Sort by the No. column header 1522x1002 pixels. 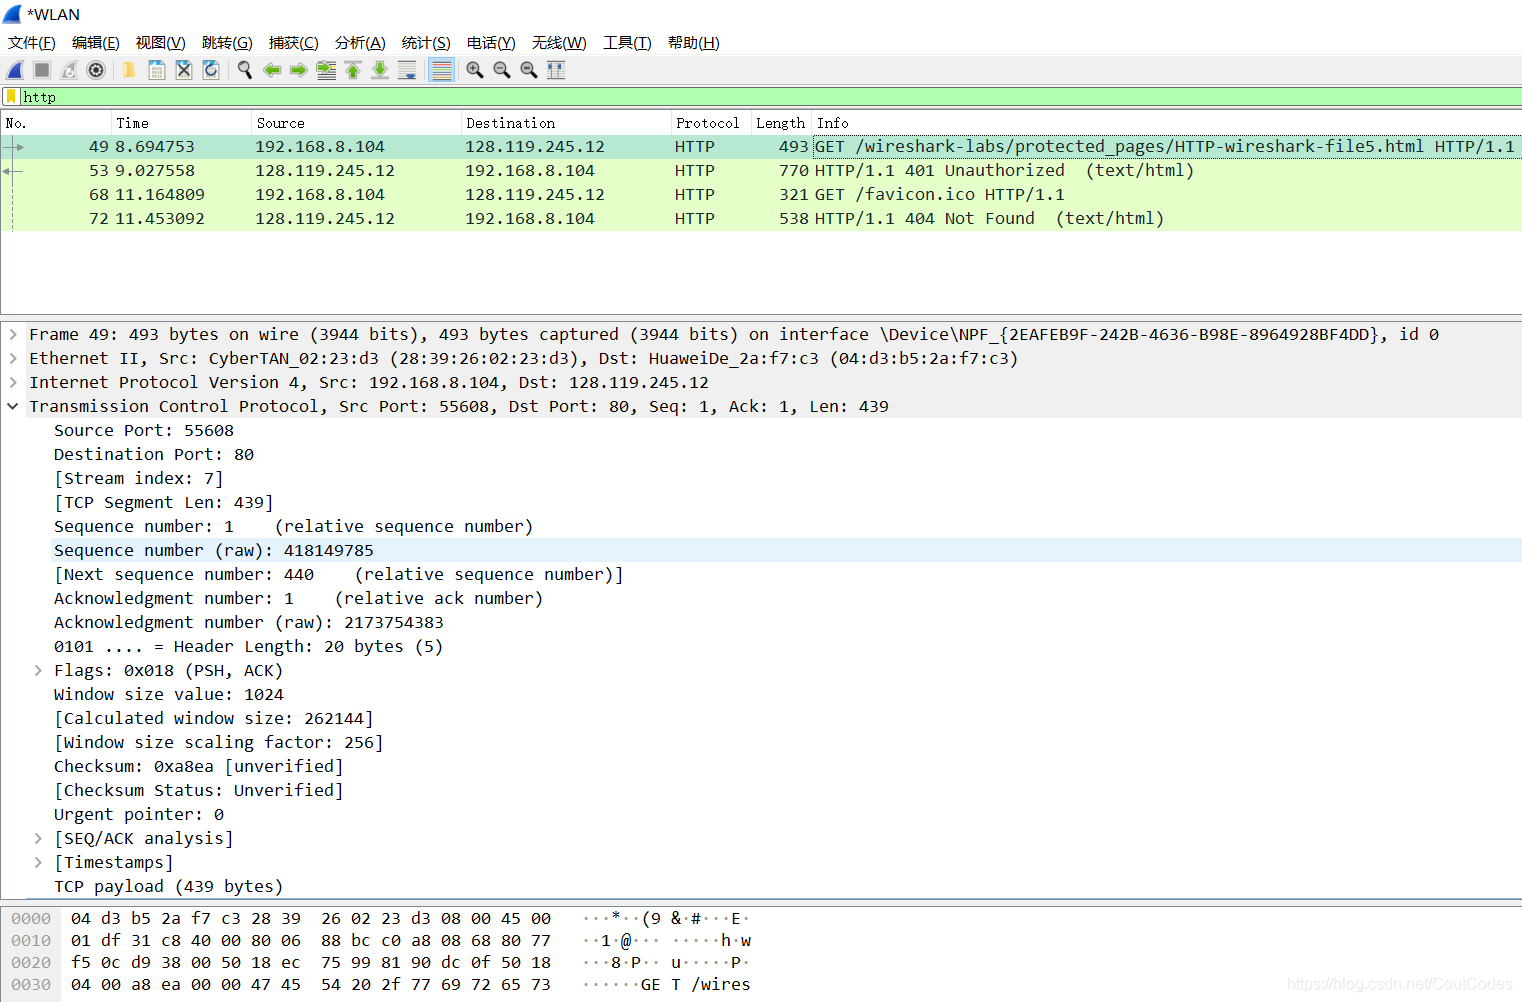55,123
